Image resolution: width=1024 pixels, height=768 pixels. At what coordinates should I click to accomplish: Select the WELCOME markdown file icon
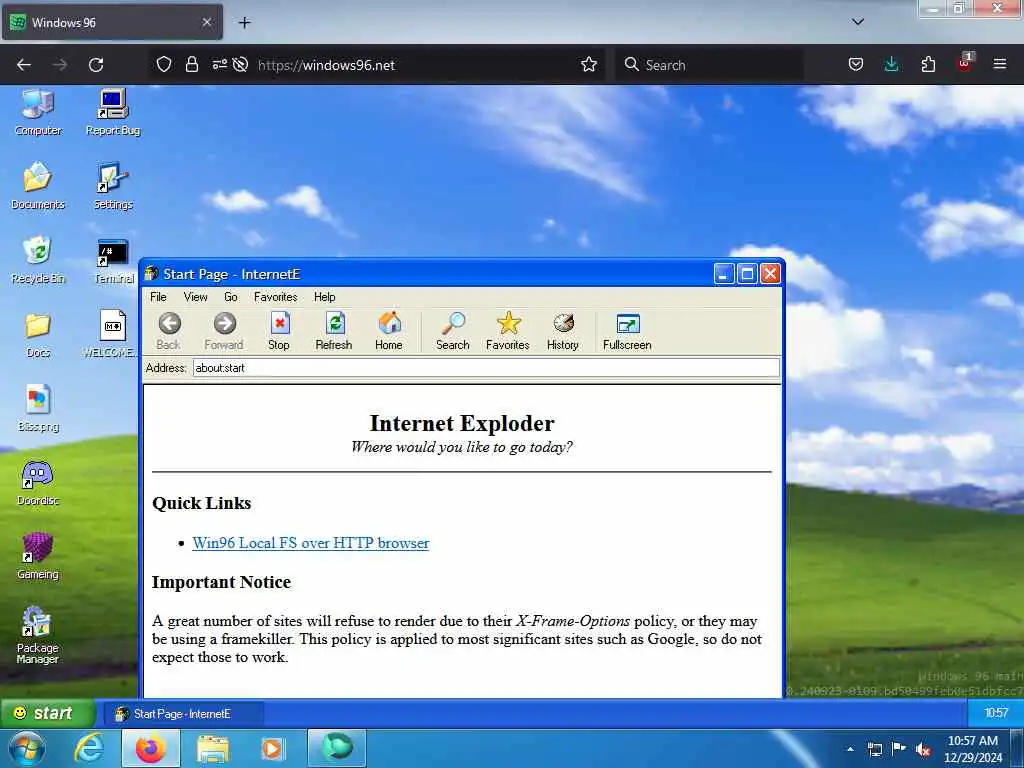pos(112,334)
